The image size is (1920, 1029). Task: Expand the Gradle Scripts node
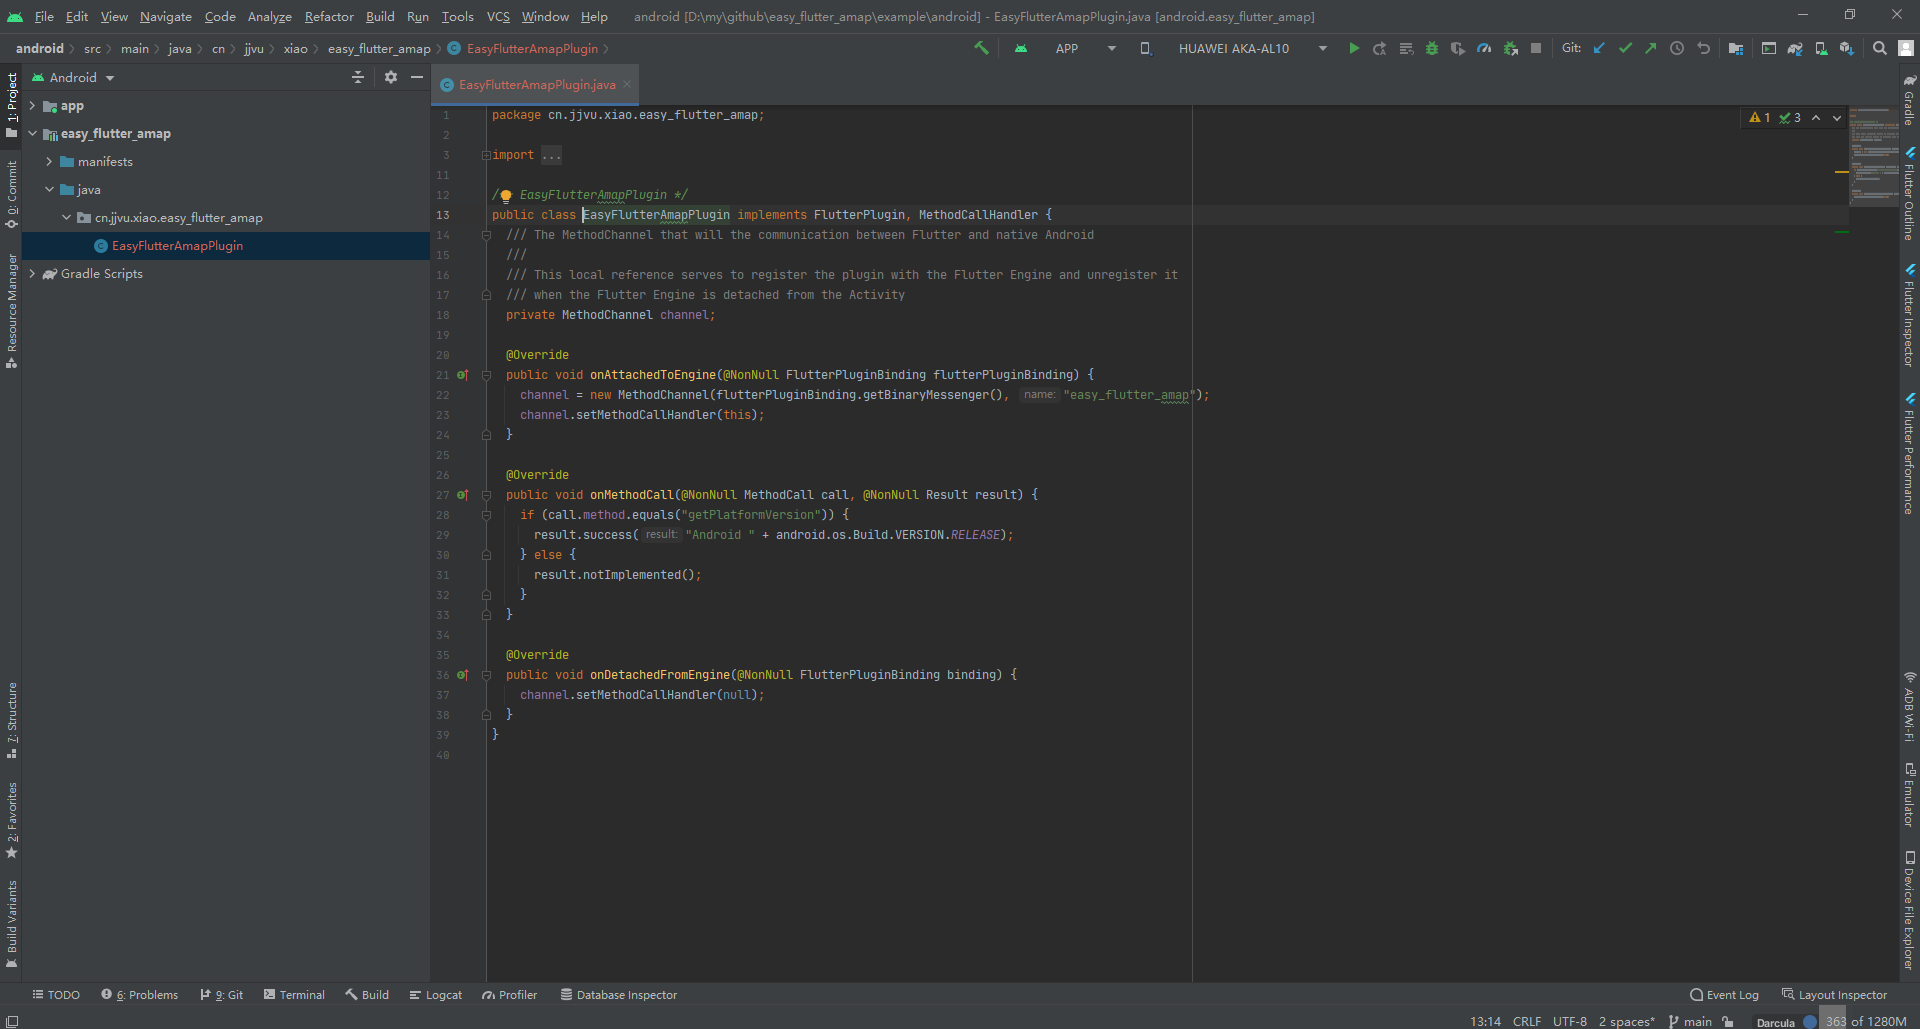(x=31, y=273)
